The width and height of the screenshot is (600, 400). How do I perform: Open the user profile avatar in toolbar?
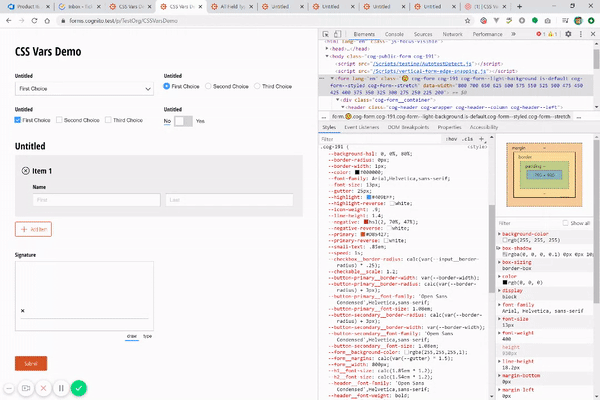(x=578, y=21)
